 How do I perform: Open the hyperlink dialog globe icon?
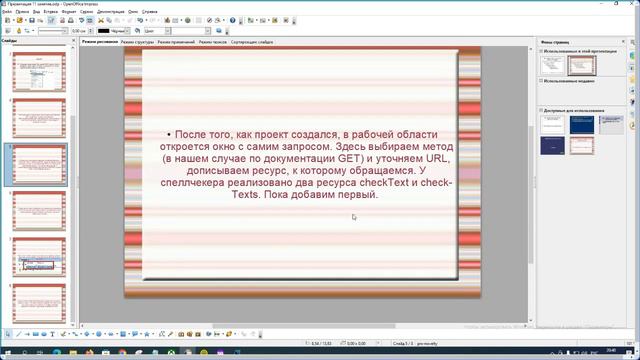coord(188,20)
